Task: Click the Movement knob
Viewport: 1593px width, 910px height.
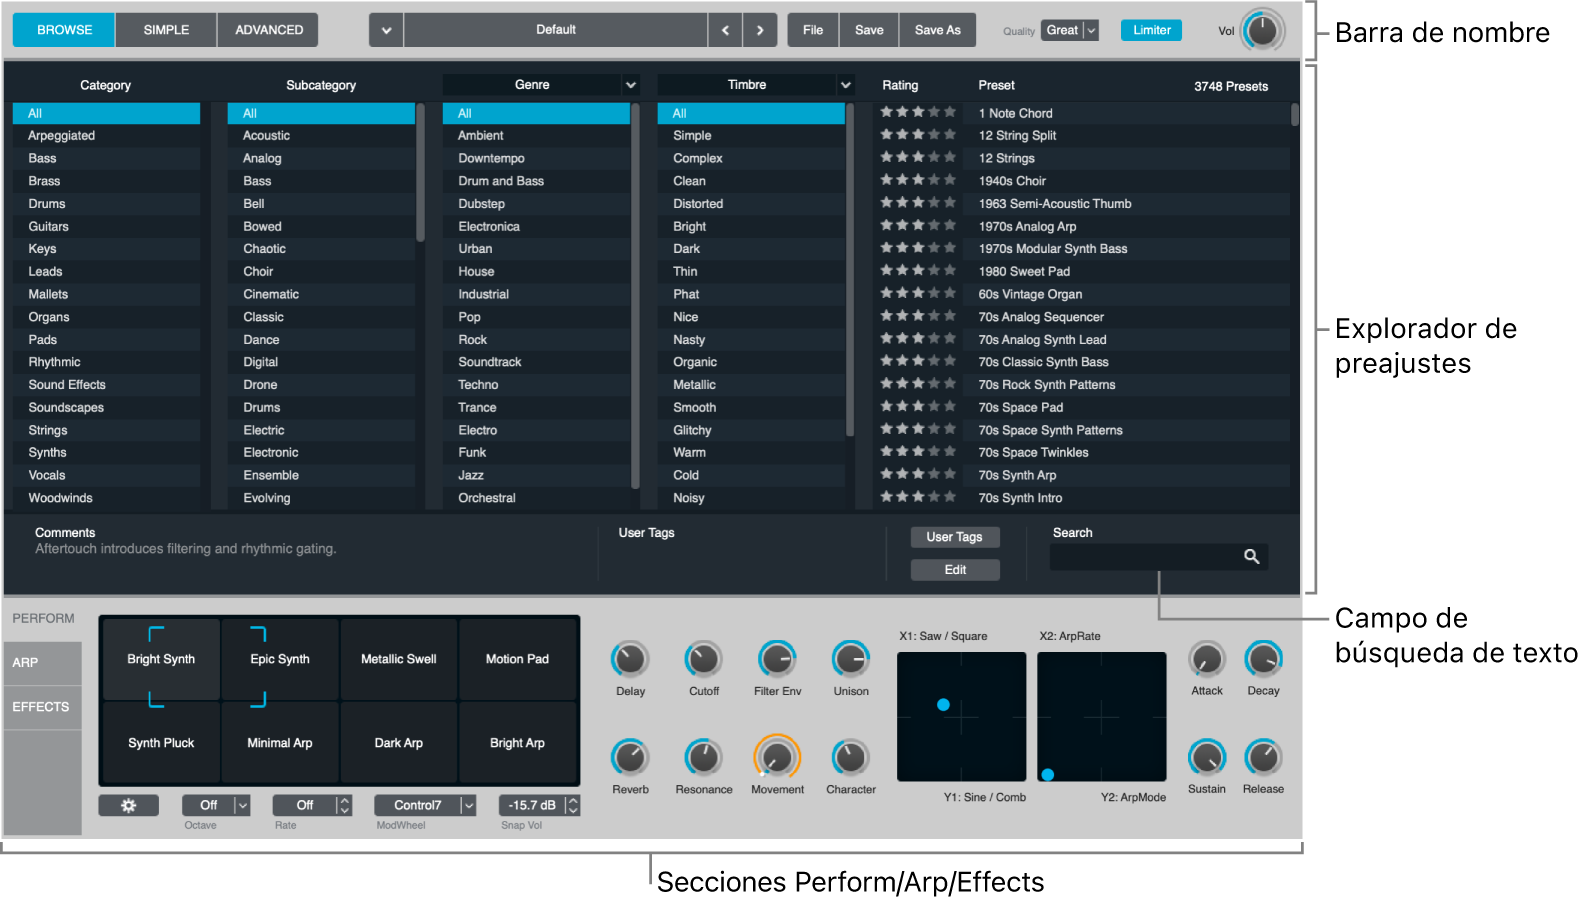Action: 777,758
